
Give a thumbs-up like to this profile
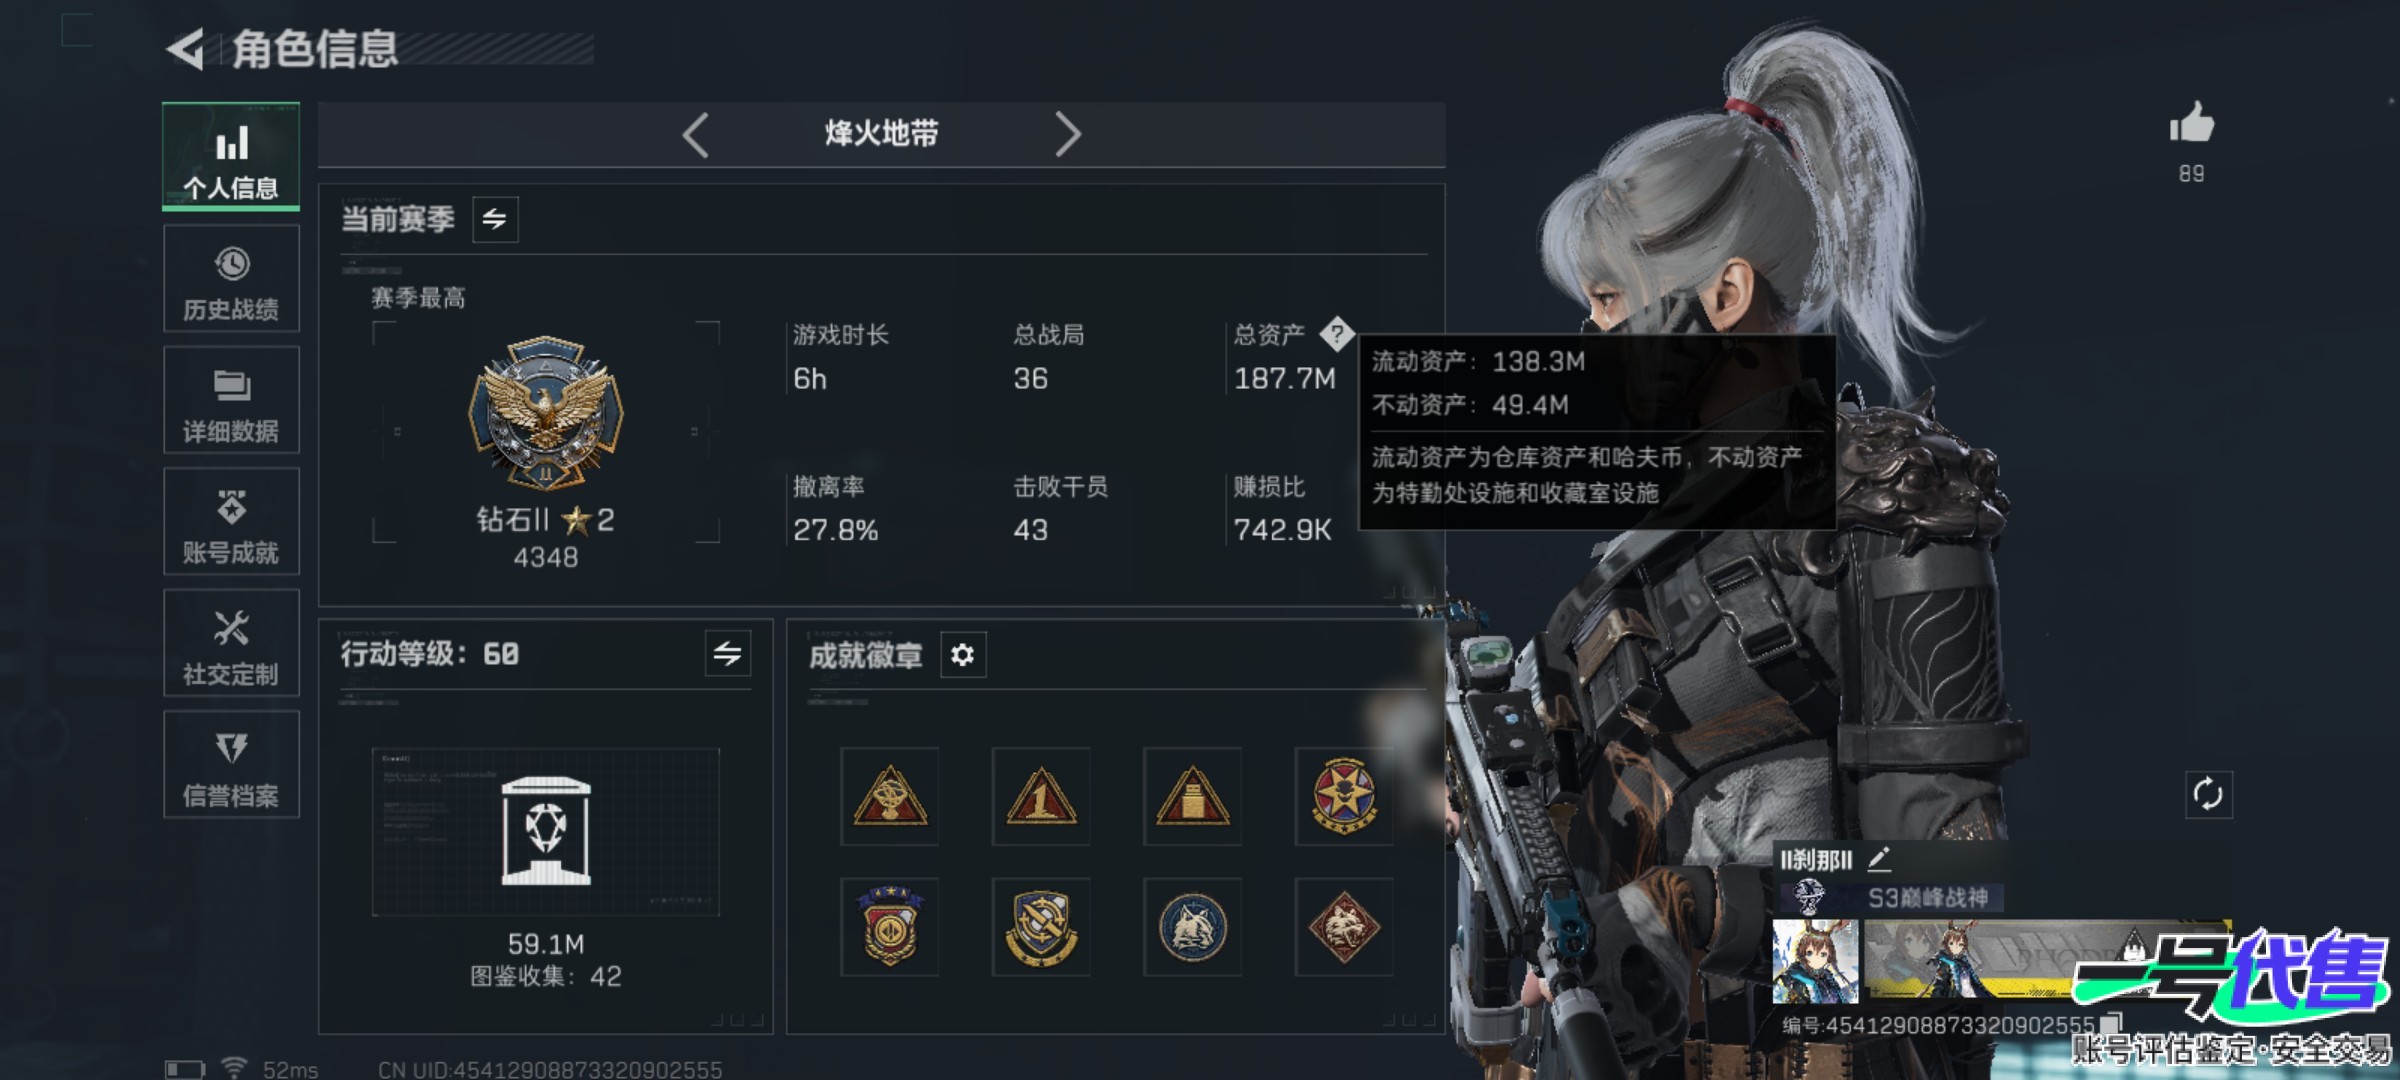pyautogui.click(x=2191, y=123)
